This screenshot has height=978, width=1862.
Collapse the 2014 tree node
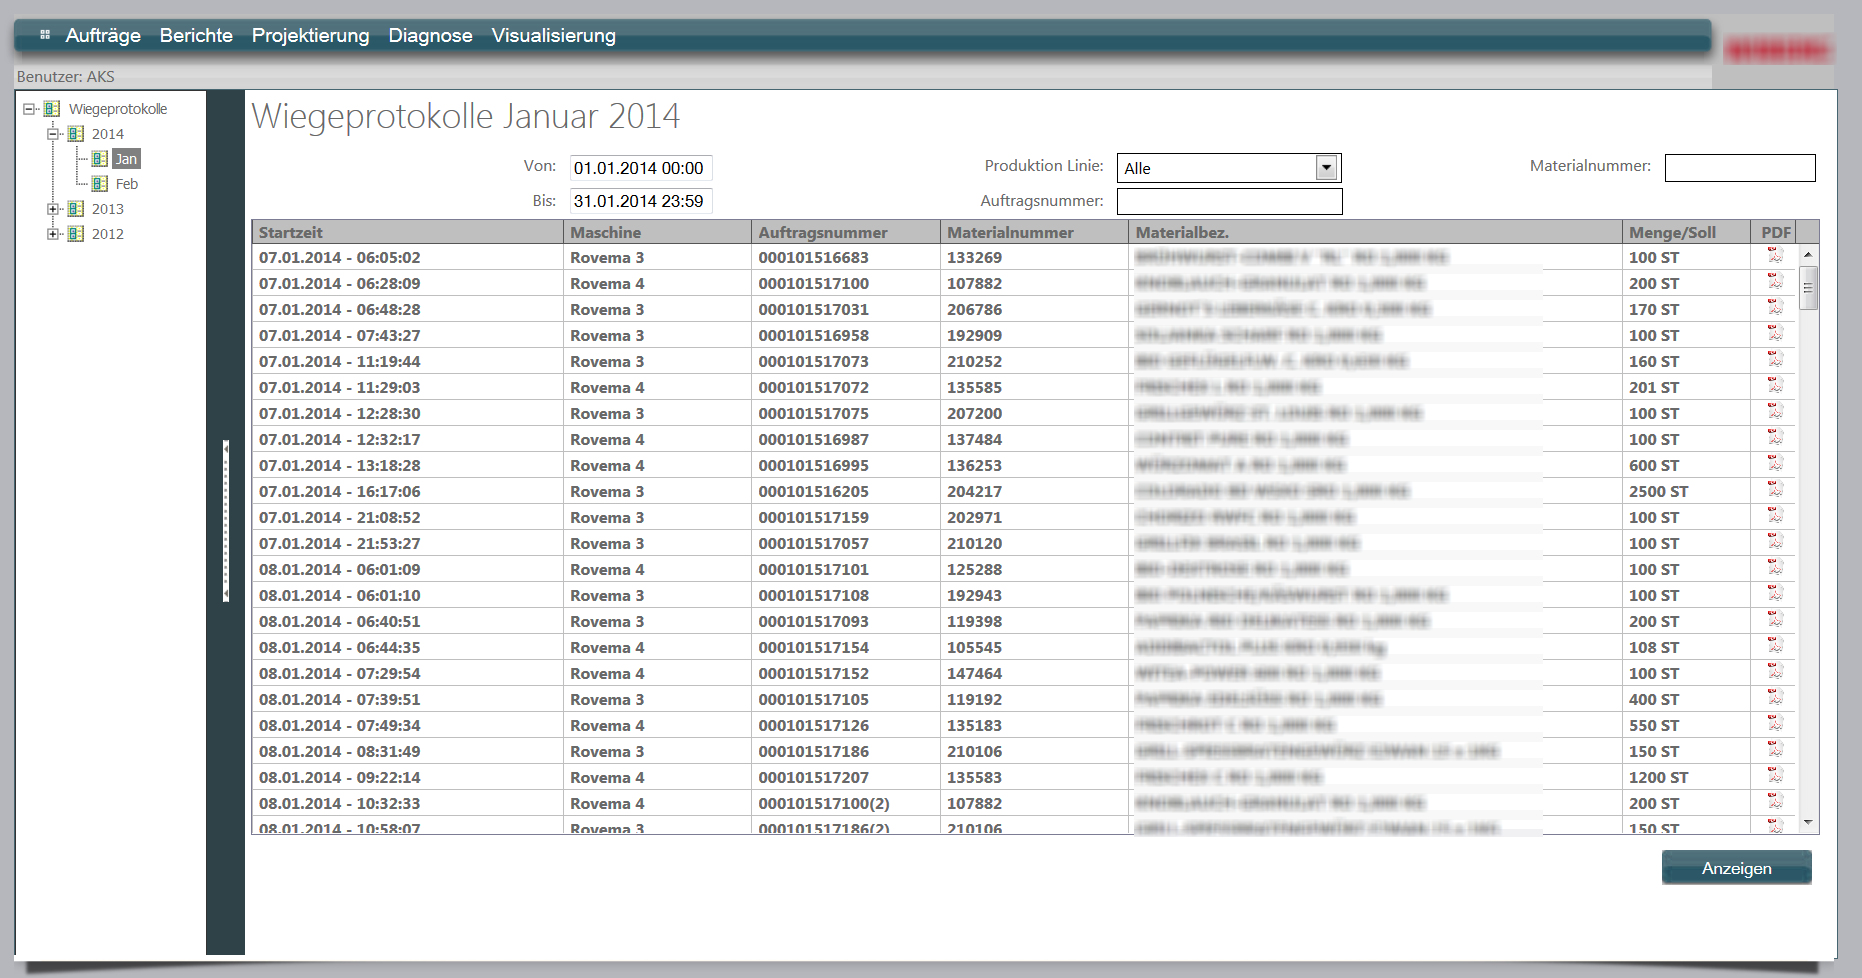coord(54,134)
